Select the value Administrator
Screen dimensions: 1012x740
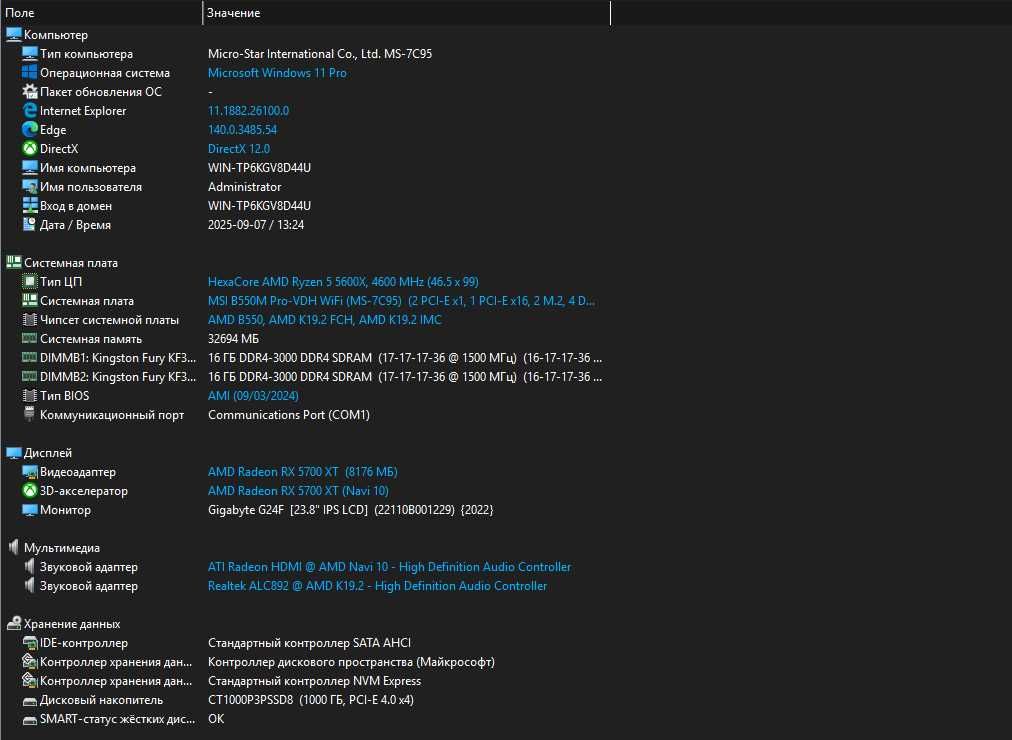(x=245, y=187)
